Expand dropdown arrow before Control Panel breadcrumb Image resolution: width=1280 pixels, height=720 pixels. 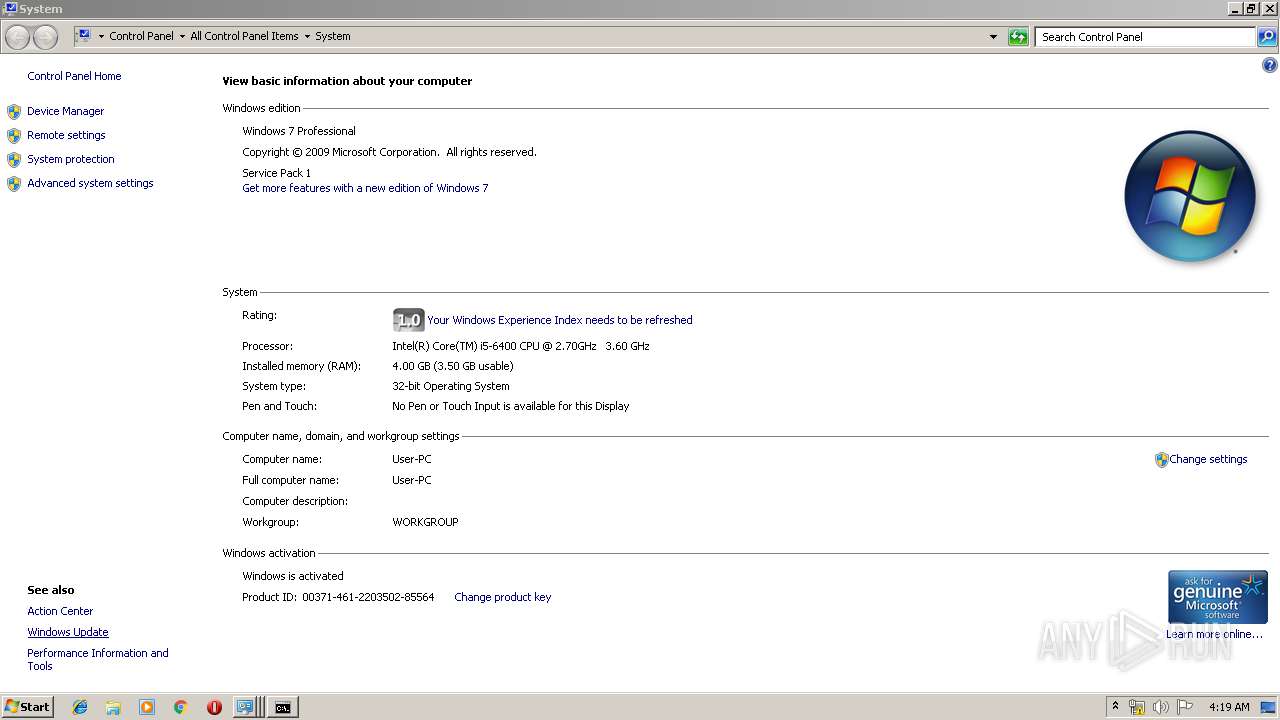101,37
